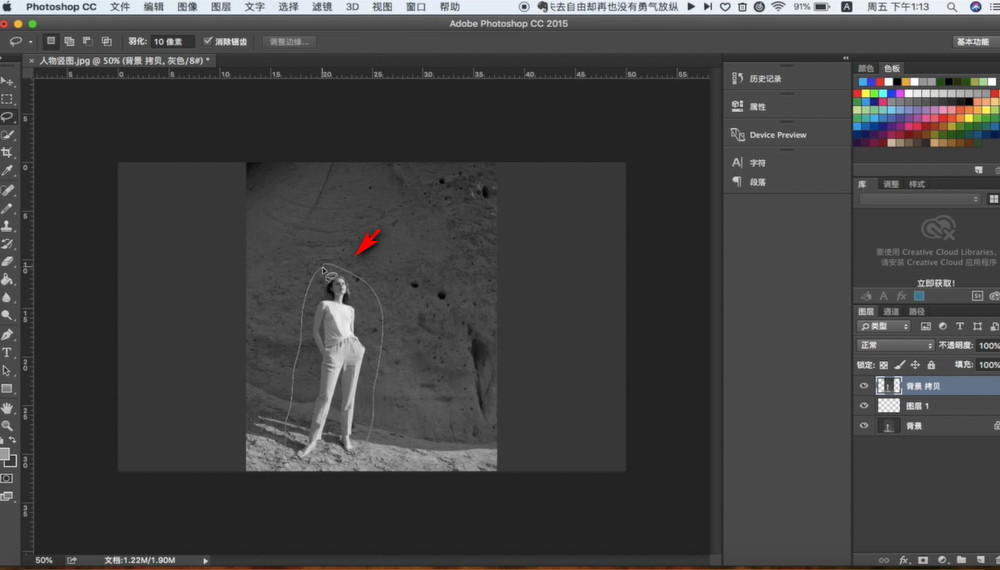Select the Dodge tool
Screen dimensions: 1000x570
click(7, 315)
